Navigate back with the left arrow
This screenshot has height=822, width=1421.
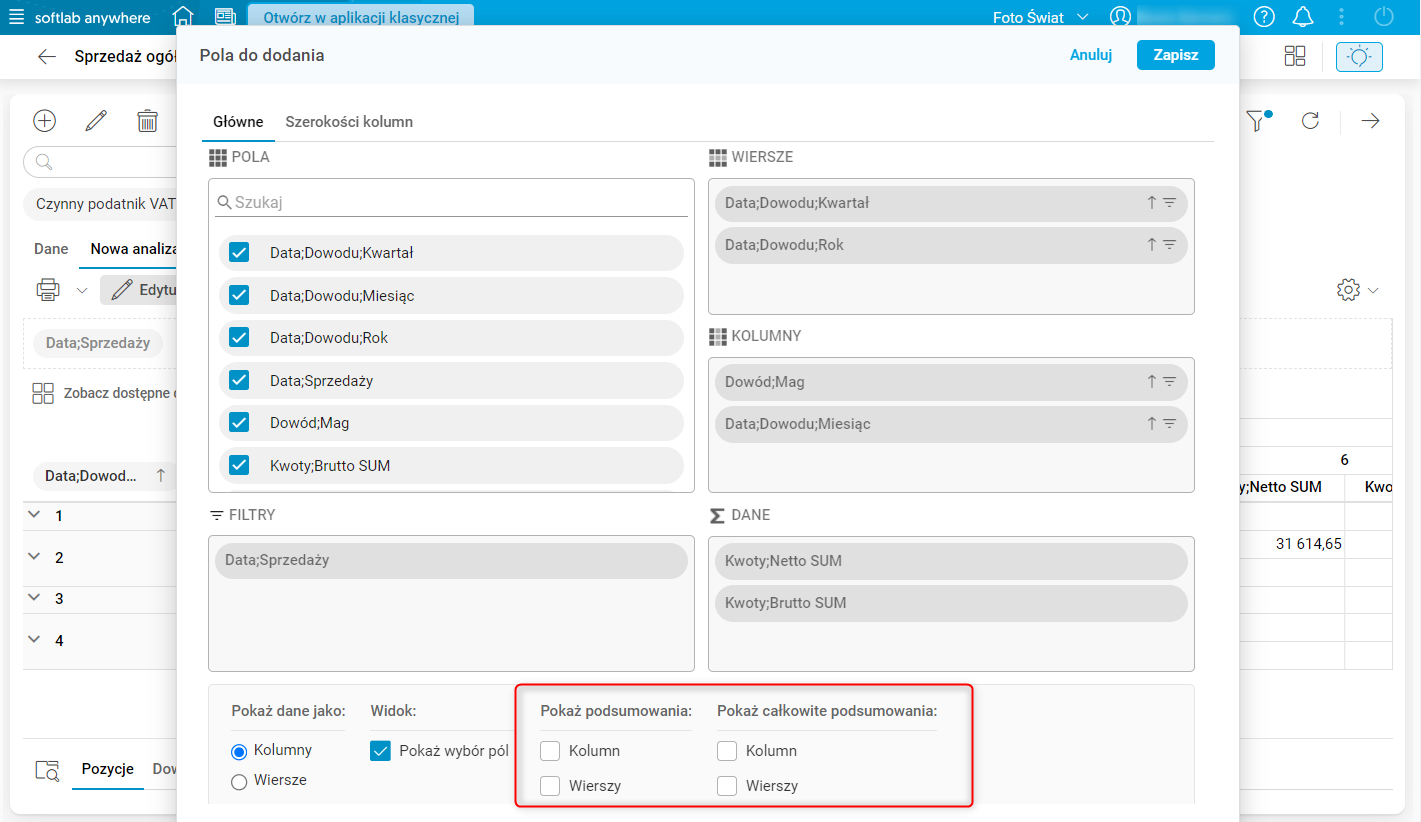point(47,56)
